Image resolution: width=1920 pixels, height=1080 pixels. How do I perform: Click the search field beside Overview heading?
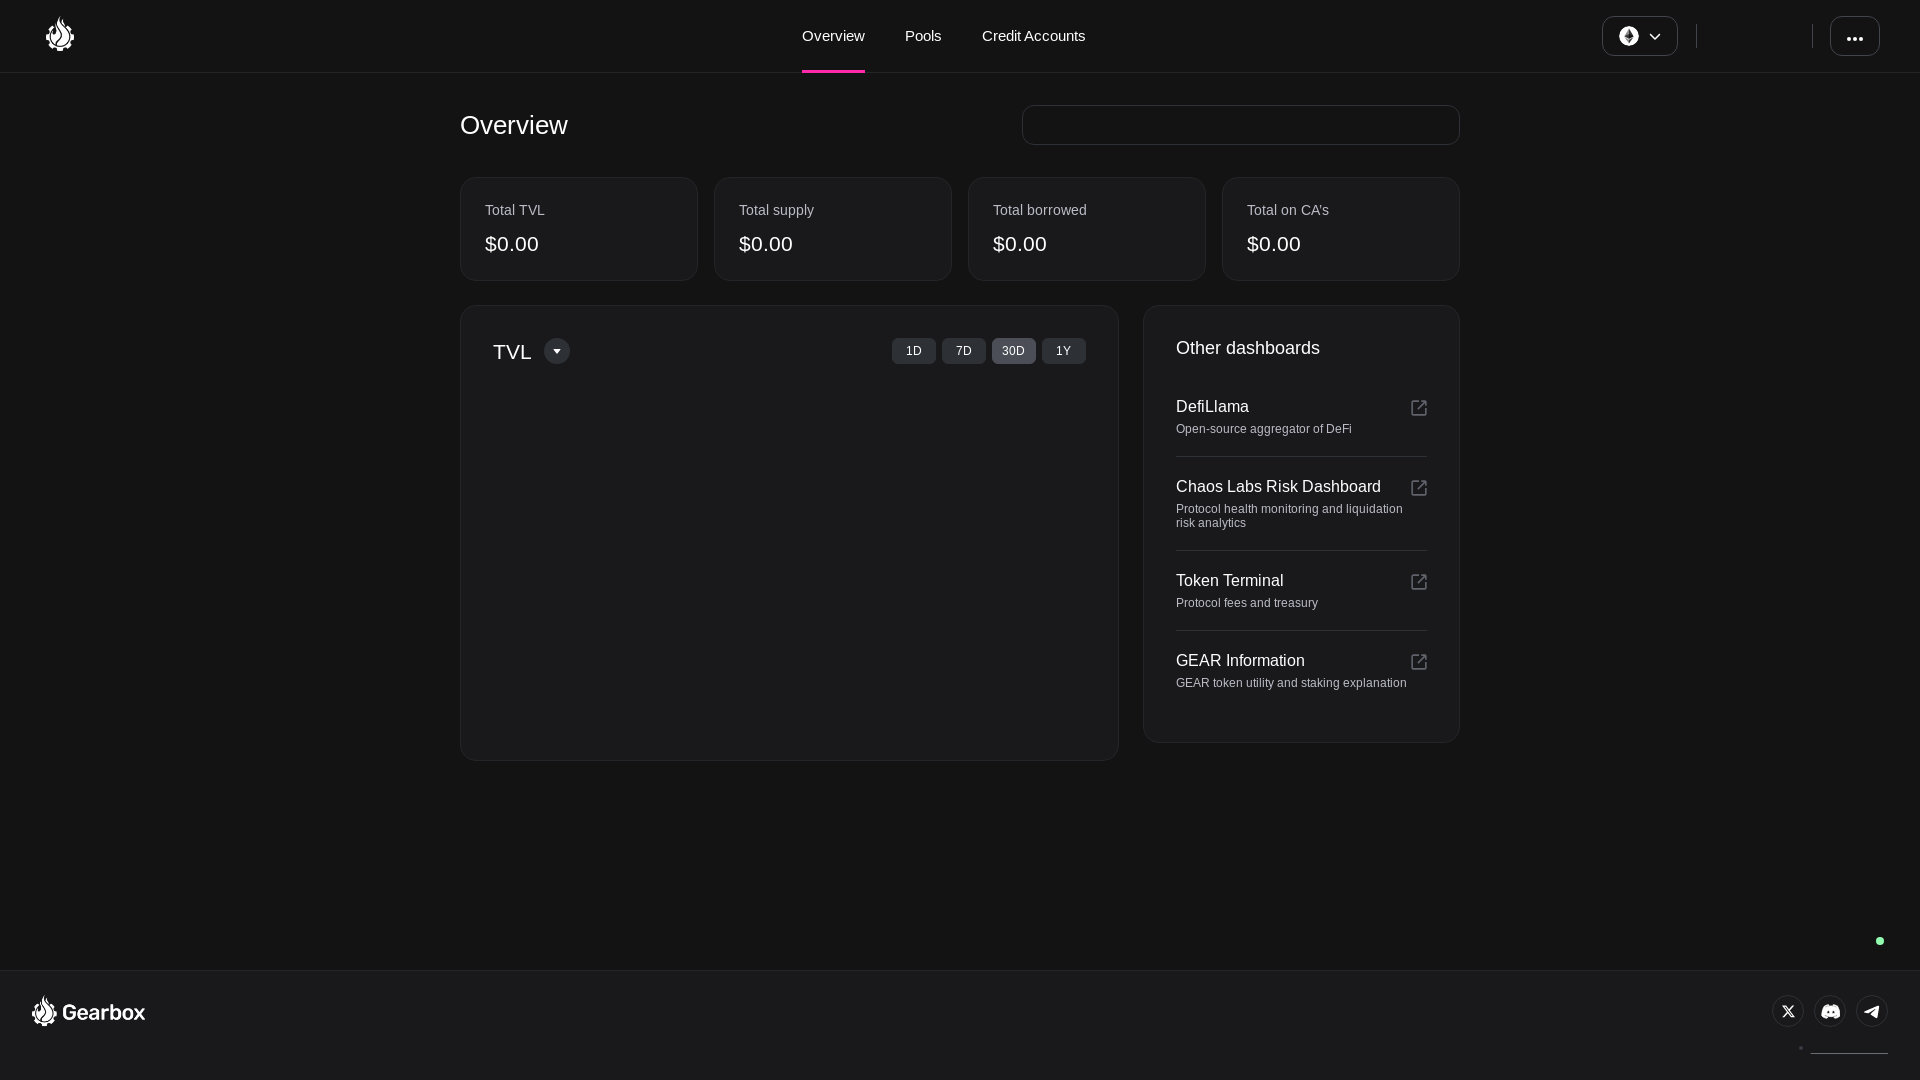[1240, 125]
